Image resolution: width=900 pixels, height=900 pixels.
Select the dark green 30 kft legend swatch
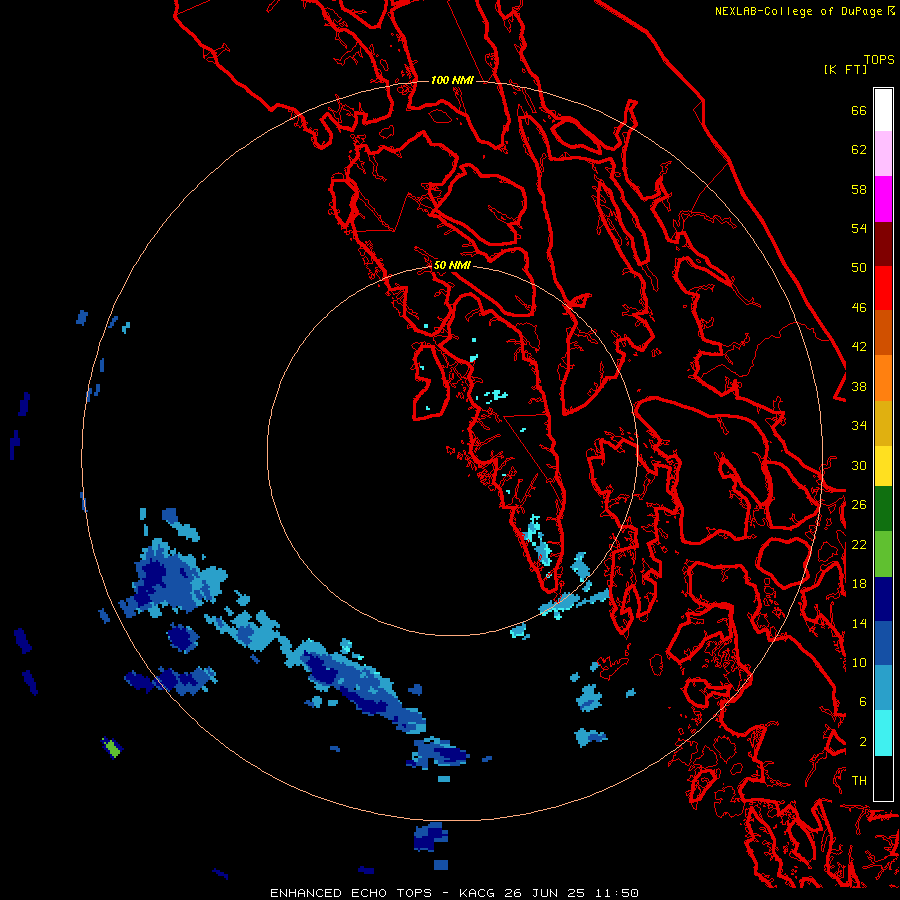tap(883, 509)
